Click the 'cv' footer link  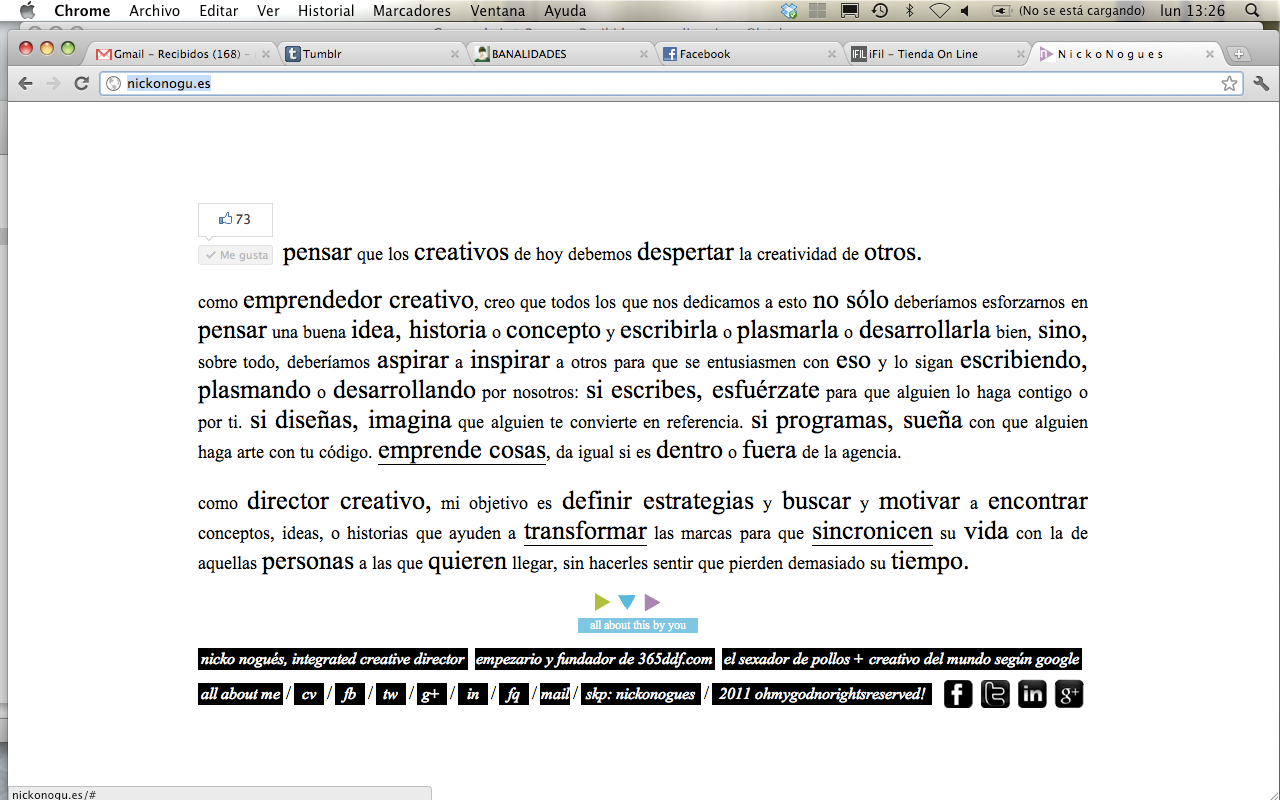pyautogui.click(x=309, y=694)
